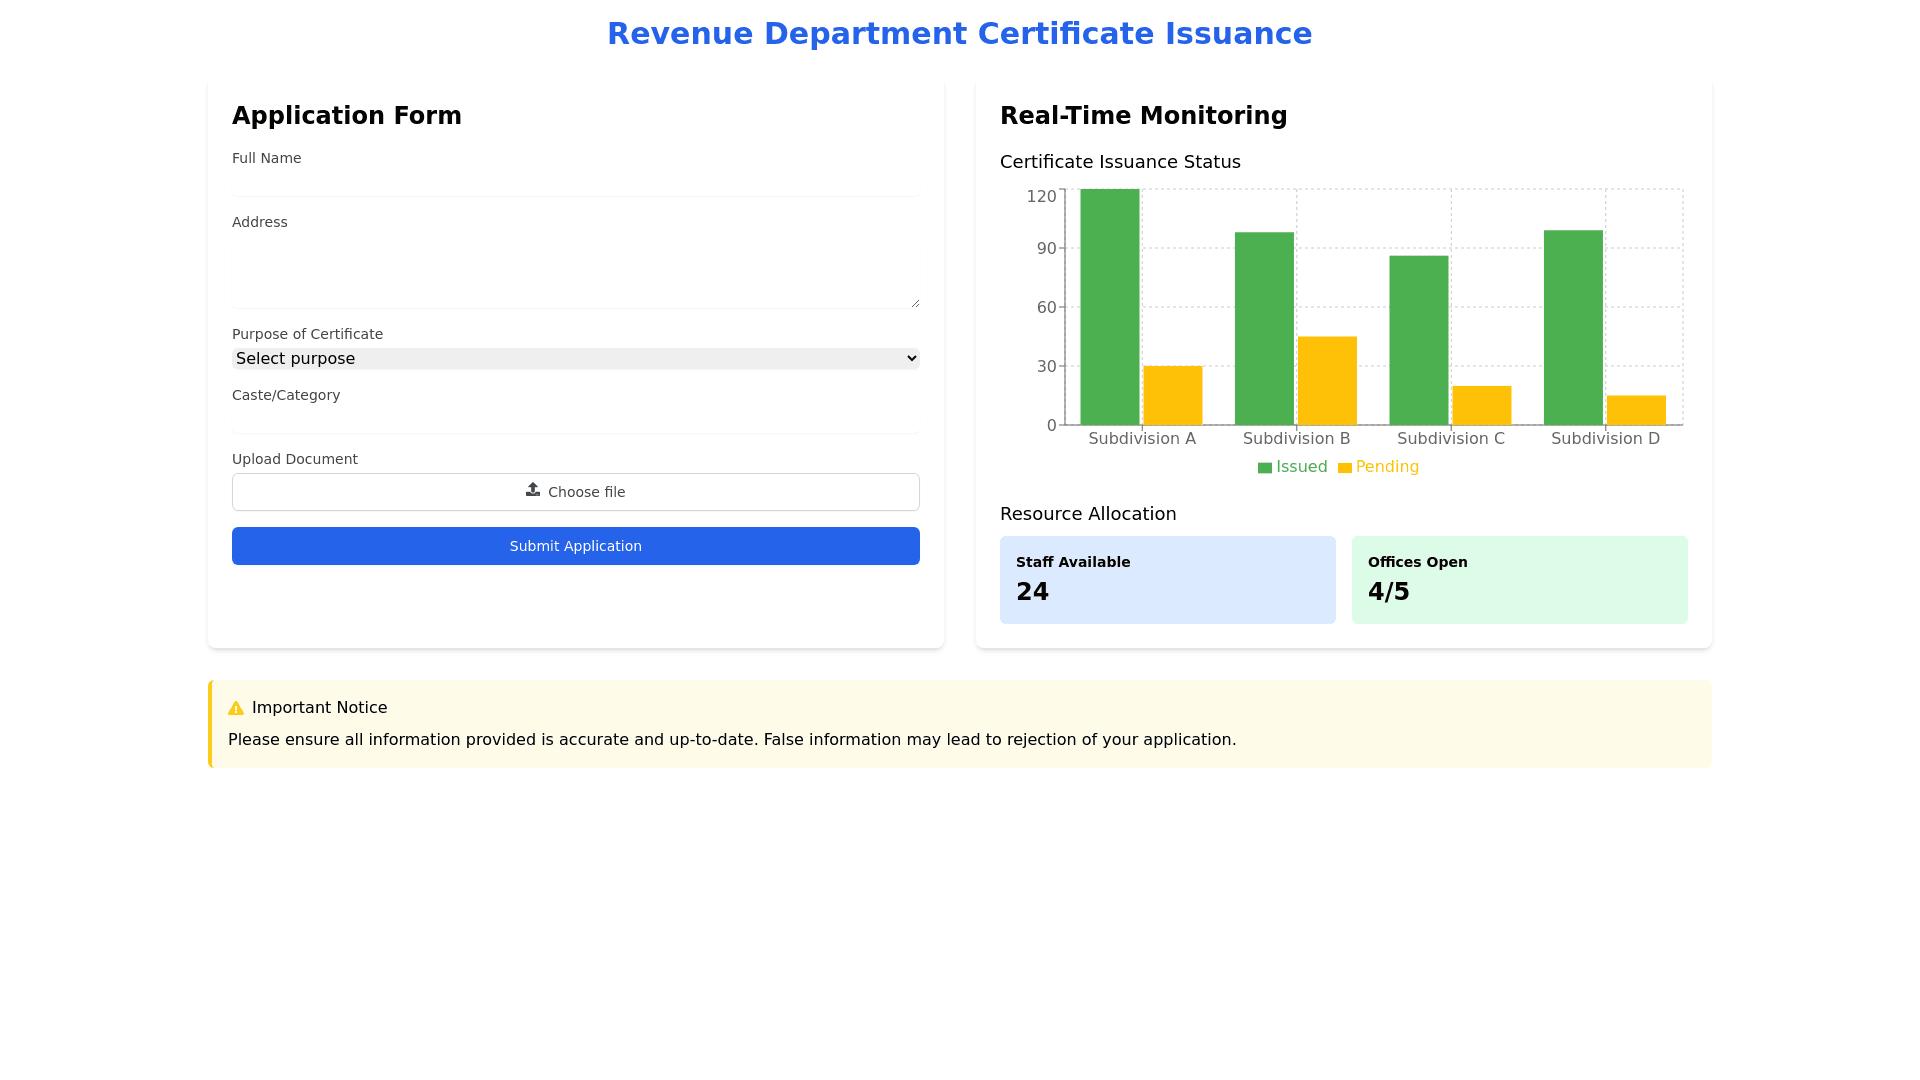This screenshot has width=1920, height=1080.
Task: Click the yellow Pending legend square
Action: click(x=1345, y=468)
